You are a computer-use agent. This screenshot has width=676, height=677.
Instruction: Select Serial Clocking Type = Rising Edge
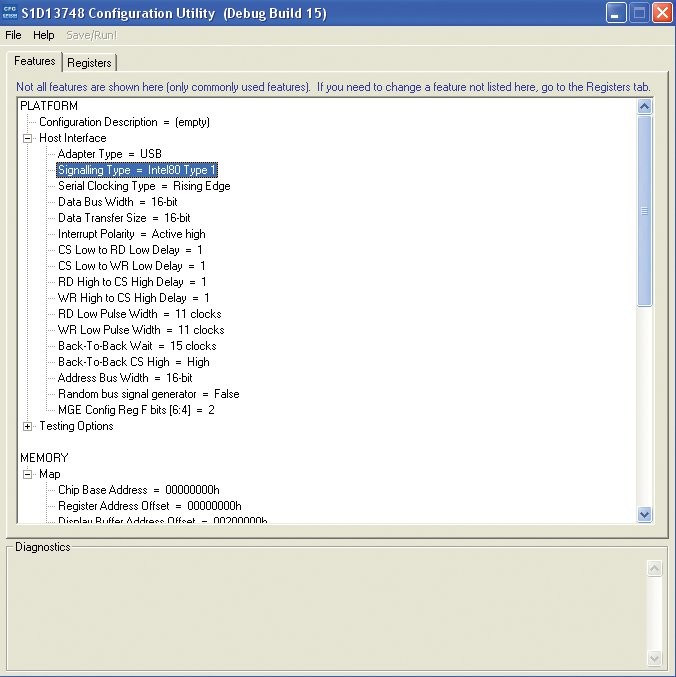click(144, 186)
